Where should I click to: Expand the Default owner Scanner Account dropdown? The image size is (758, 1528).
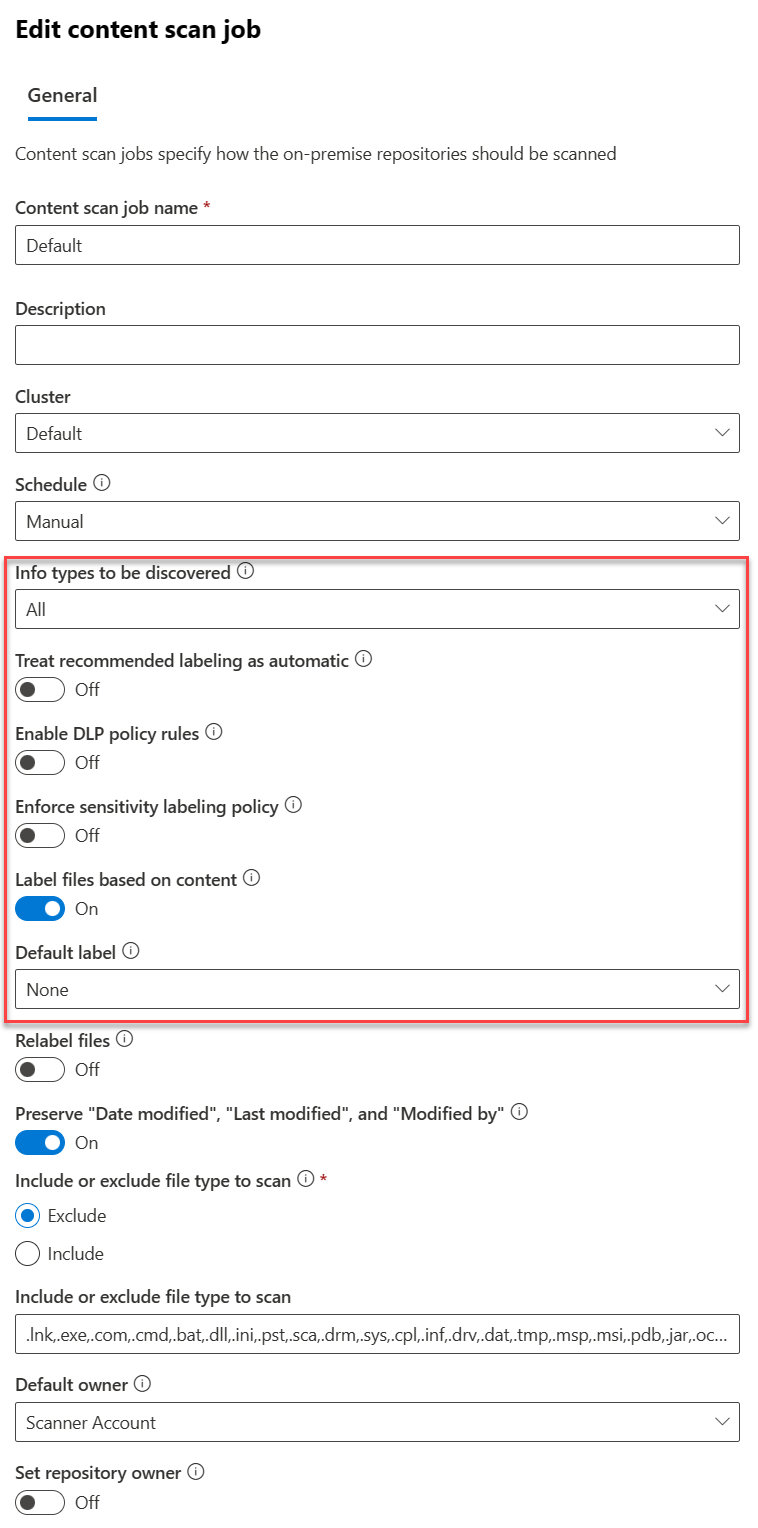(377, 1422)
